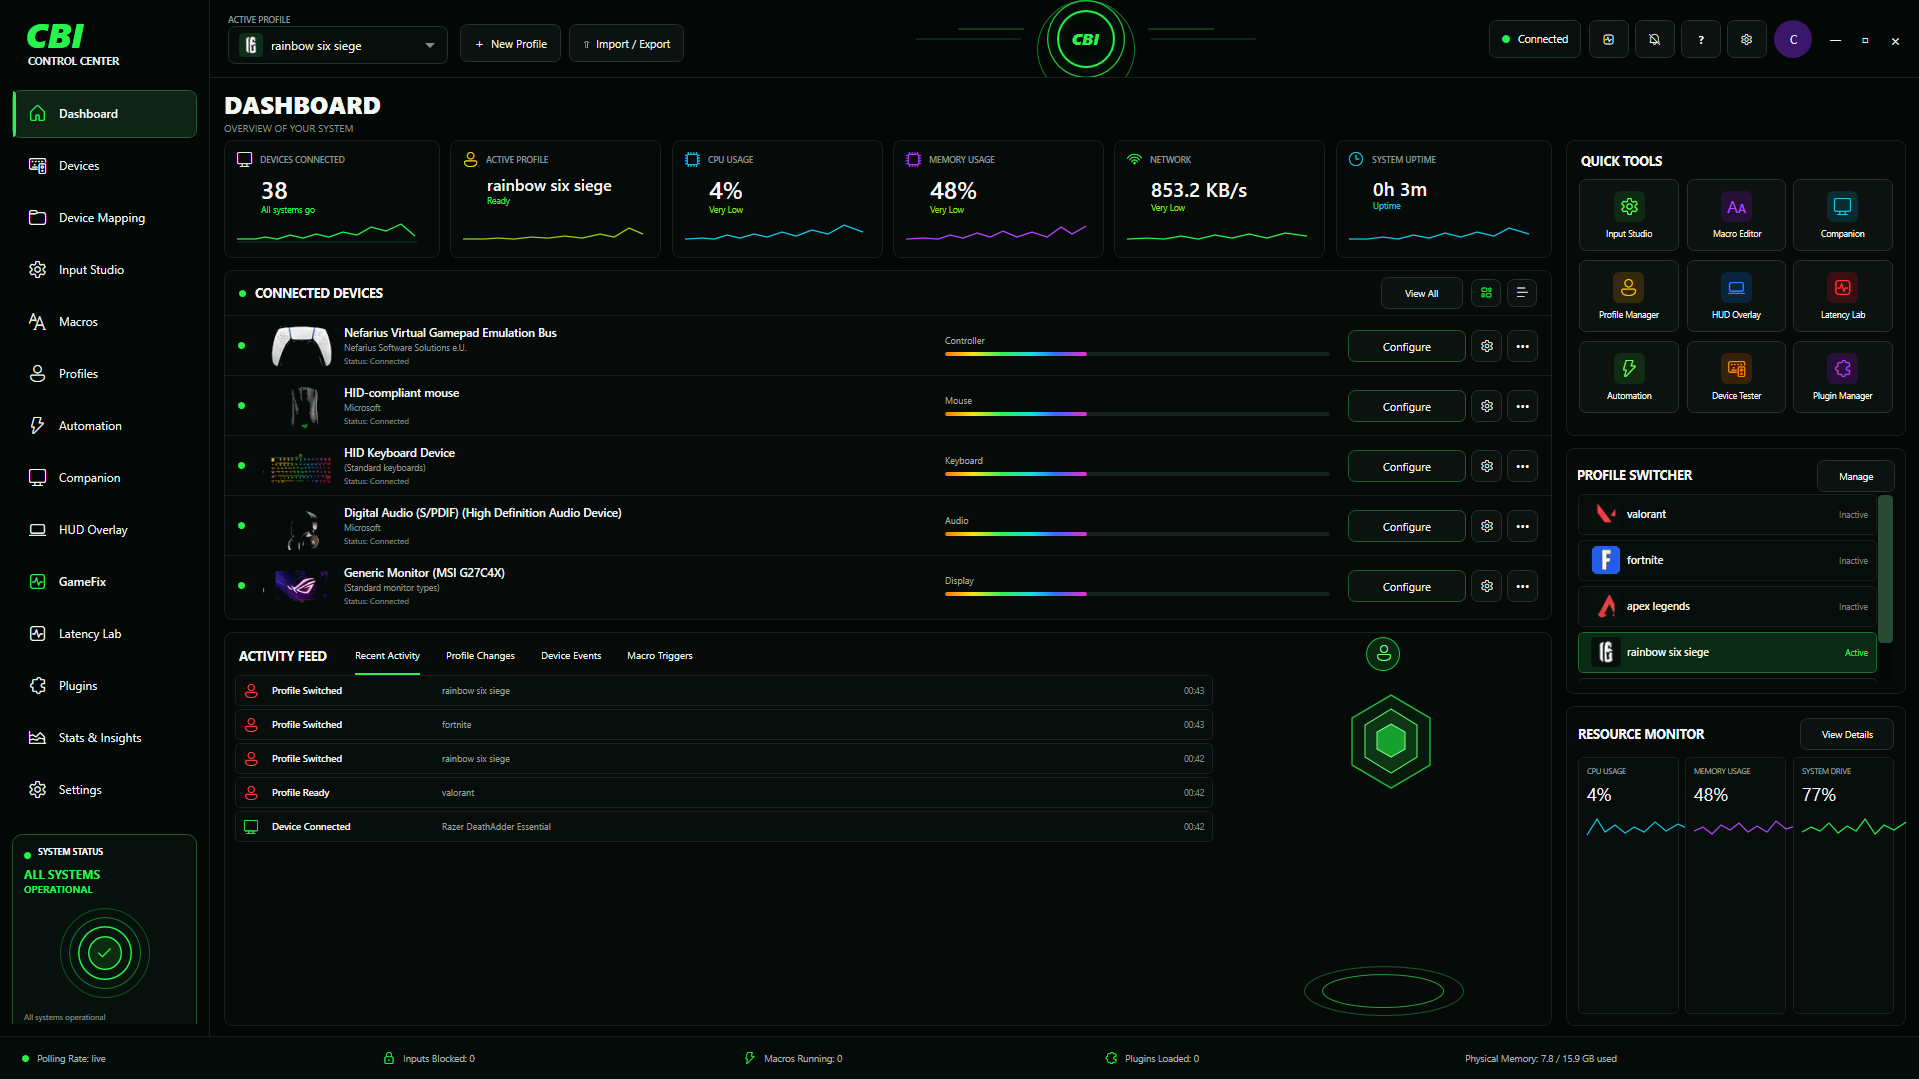This screenshot has height=1079, width=1919.
Task: Switch to Profile Changes tab
Action: [x=480, y=656]
